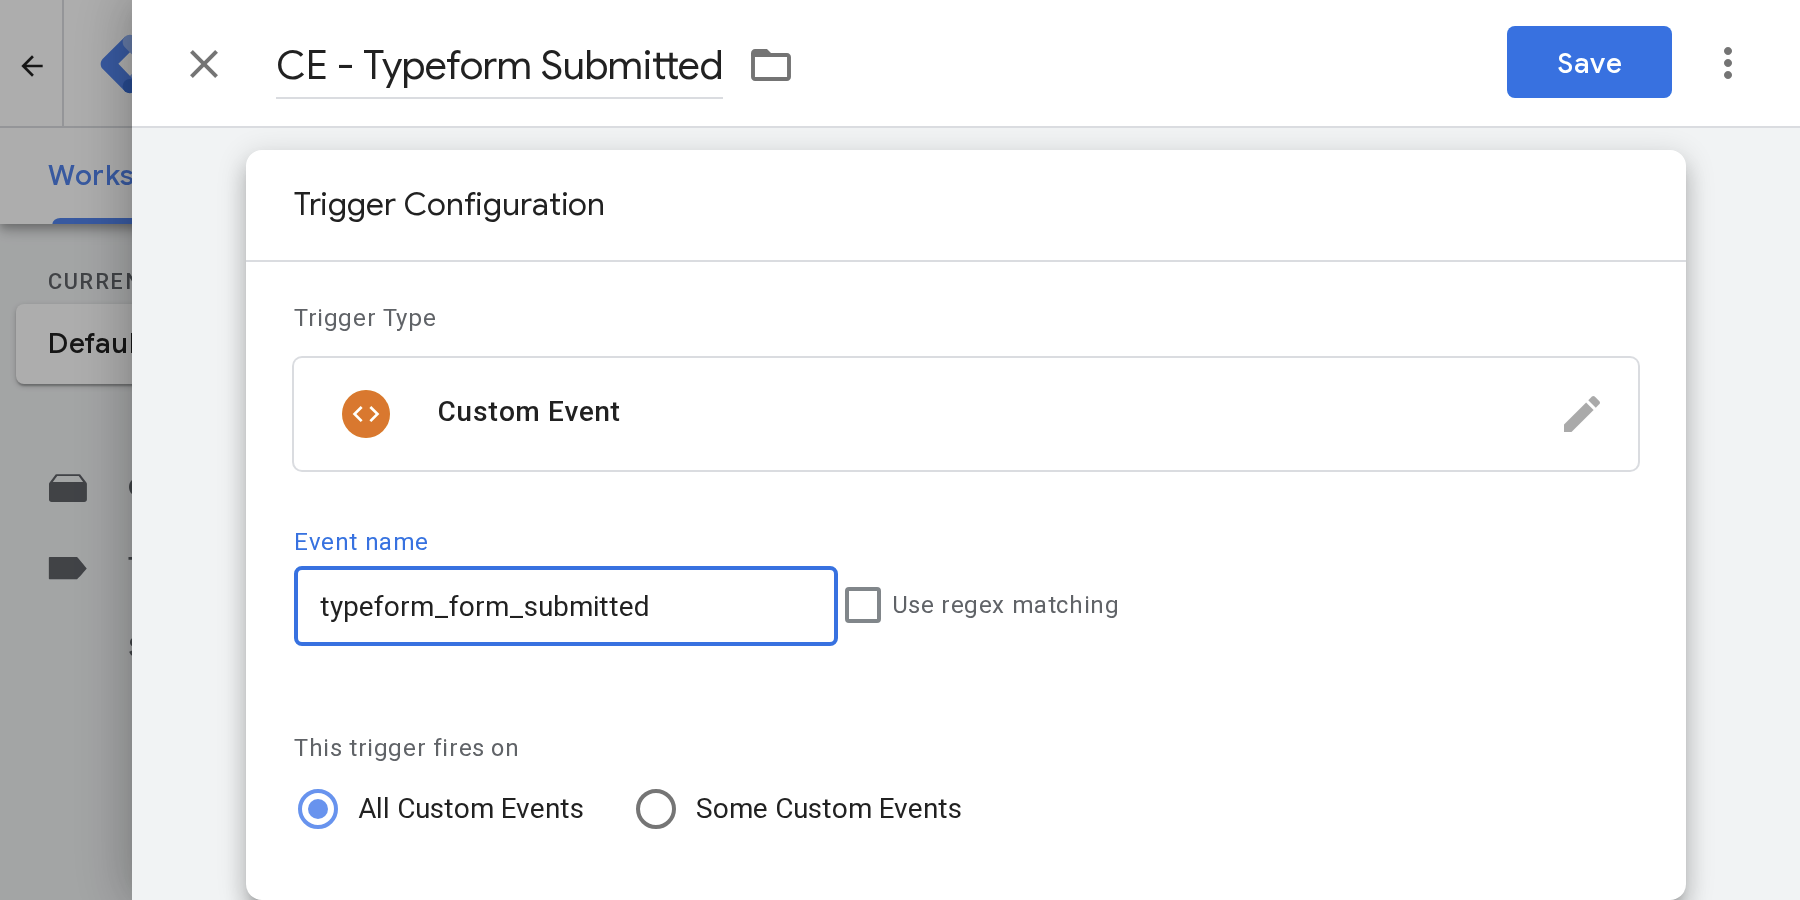The height and width of the screenshot is (900, 1800).
Task: Edit the trigger name CE - Typeform Submitted
Action: click(x=499, y=66)
